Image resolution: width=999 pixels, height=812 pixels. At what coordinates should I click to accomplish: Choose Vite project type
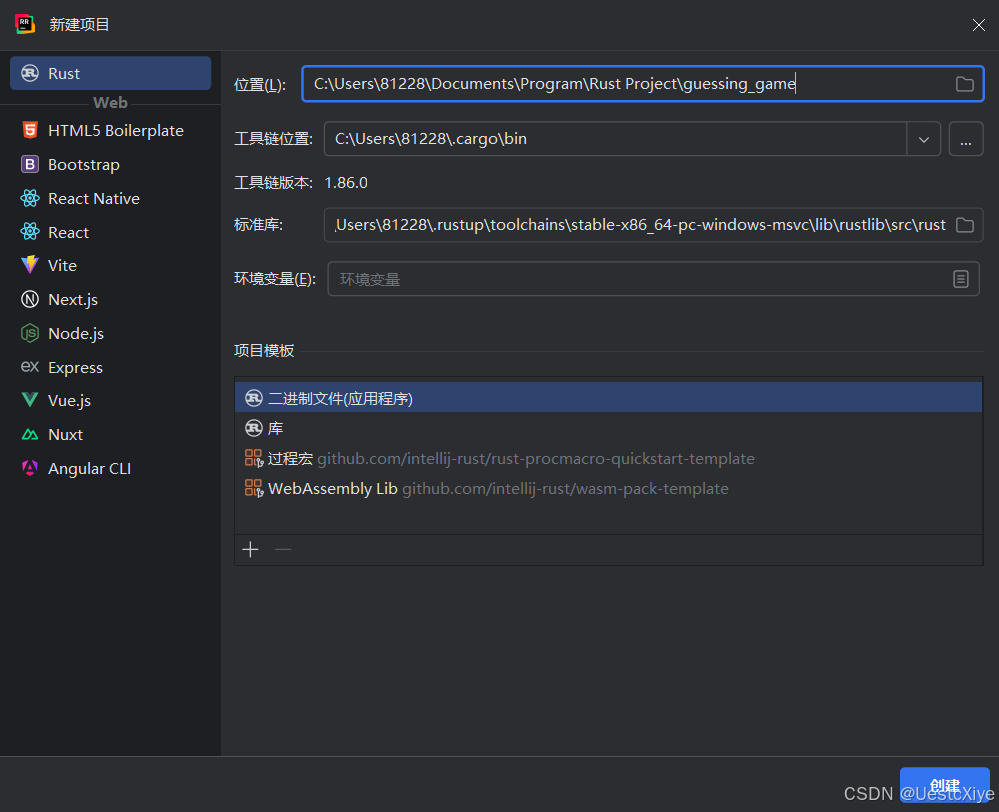[110, 265]
